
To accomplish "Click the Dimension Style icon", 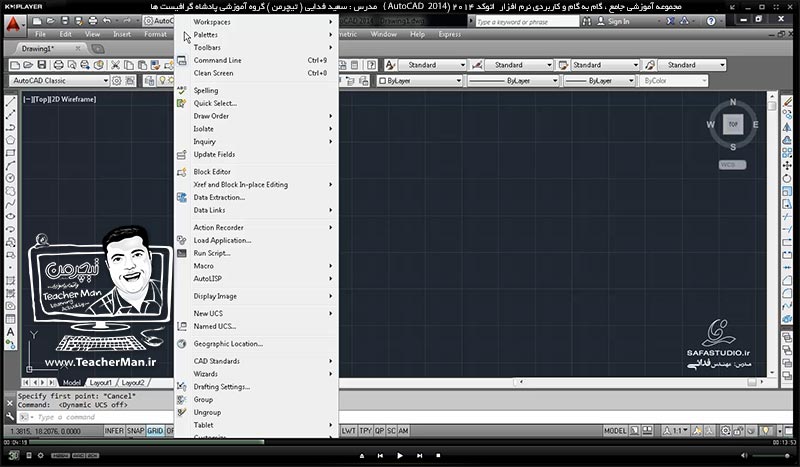I will [477, 65].
